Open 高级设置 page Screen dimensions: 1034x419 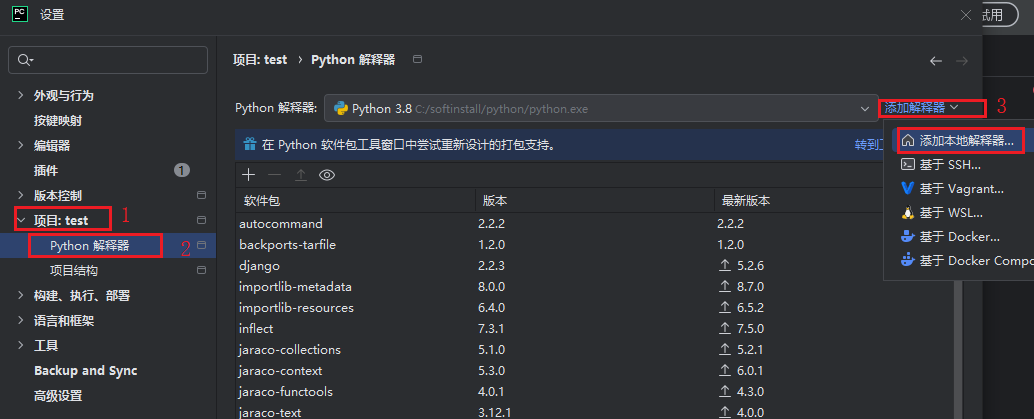point(58,395)
